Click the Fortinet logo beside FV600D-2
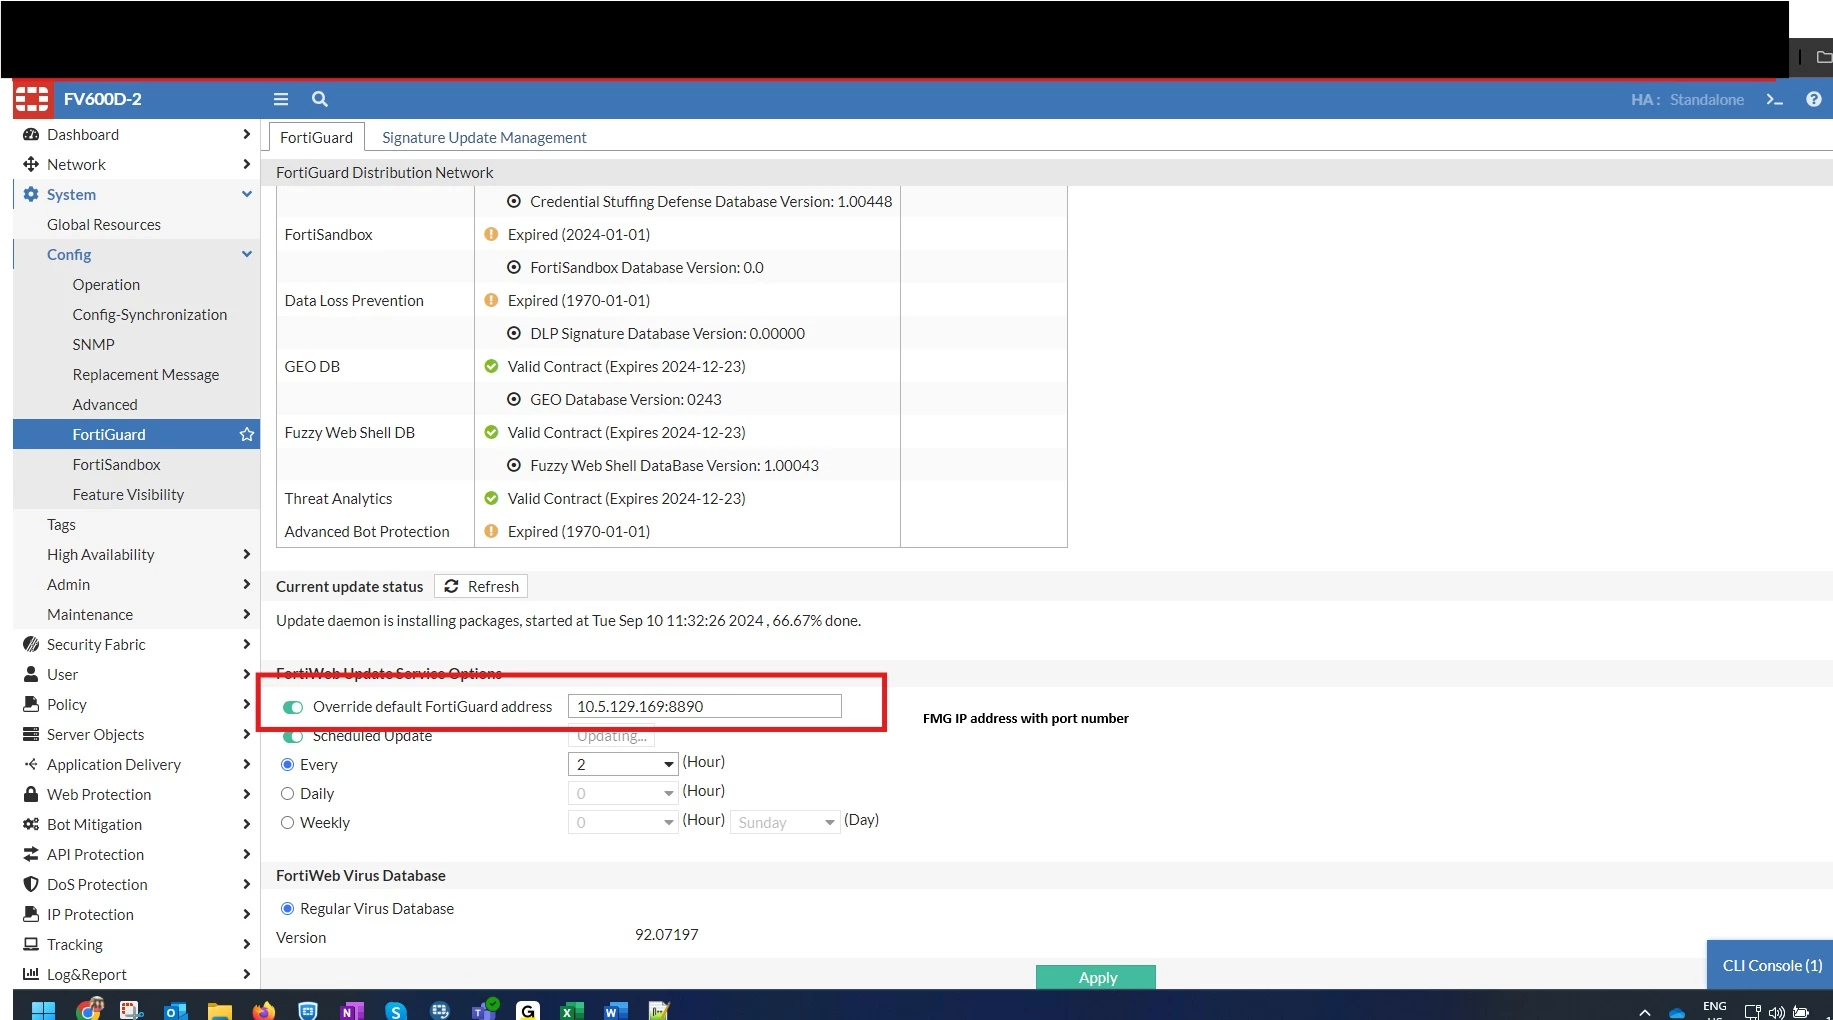This screenshot has height=1020, width=1833. click(31, 99)
